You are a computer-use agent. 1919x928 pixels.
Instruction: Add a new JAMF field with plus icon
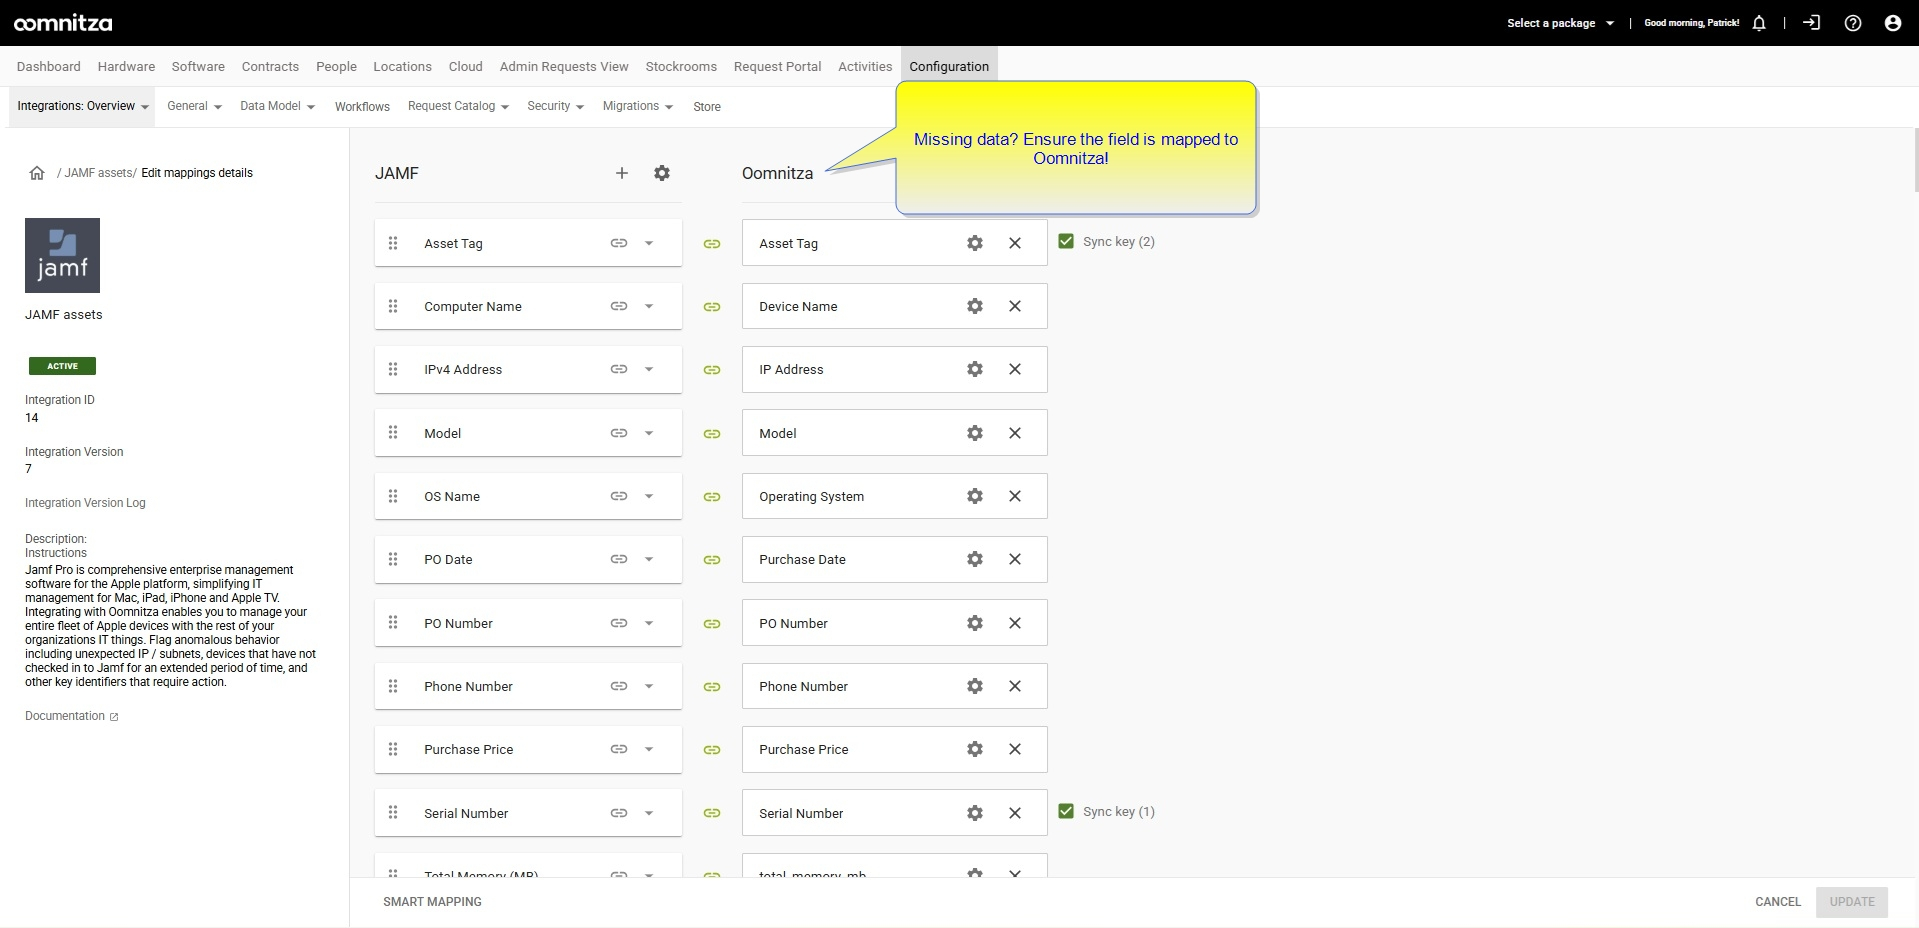(x=622, y=173)
